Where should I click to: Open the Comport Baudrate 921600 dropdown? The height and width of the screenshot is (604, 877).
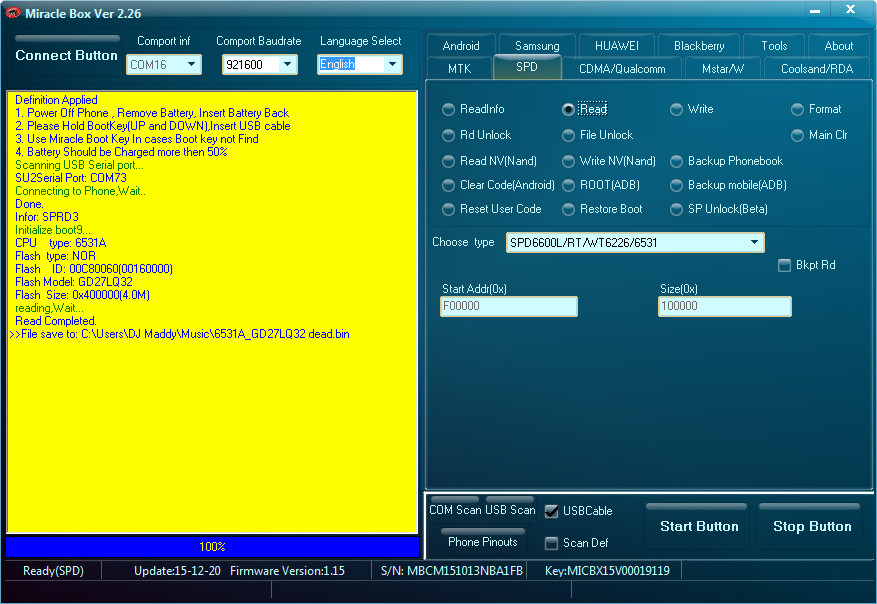260,65
